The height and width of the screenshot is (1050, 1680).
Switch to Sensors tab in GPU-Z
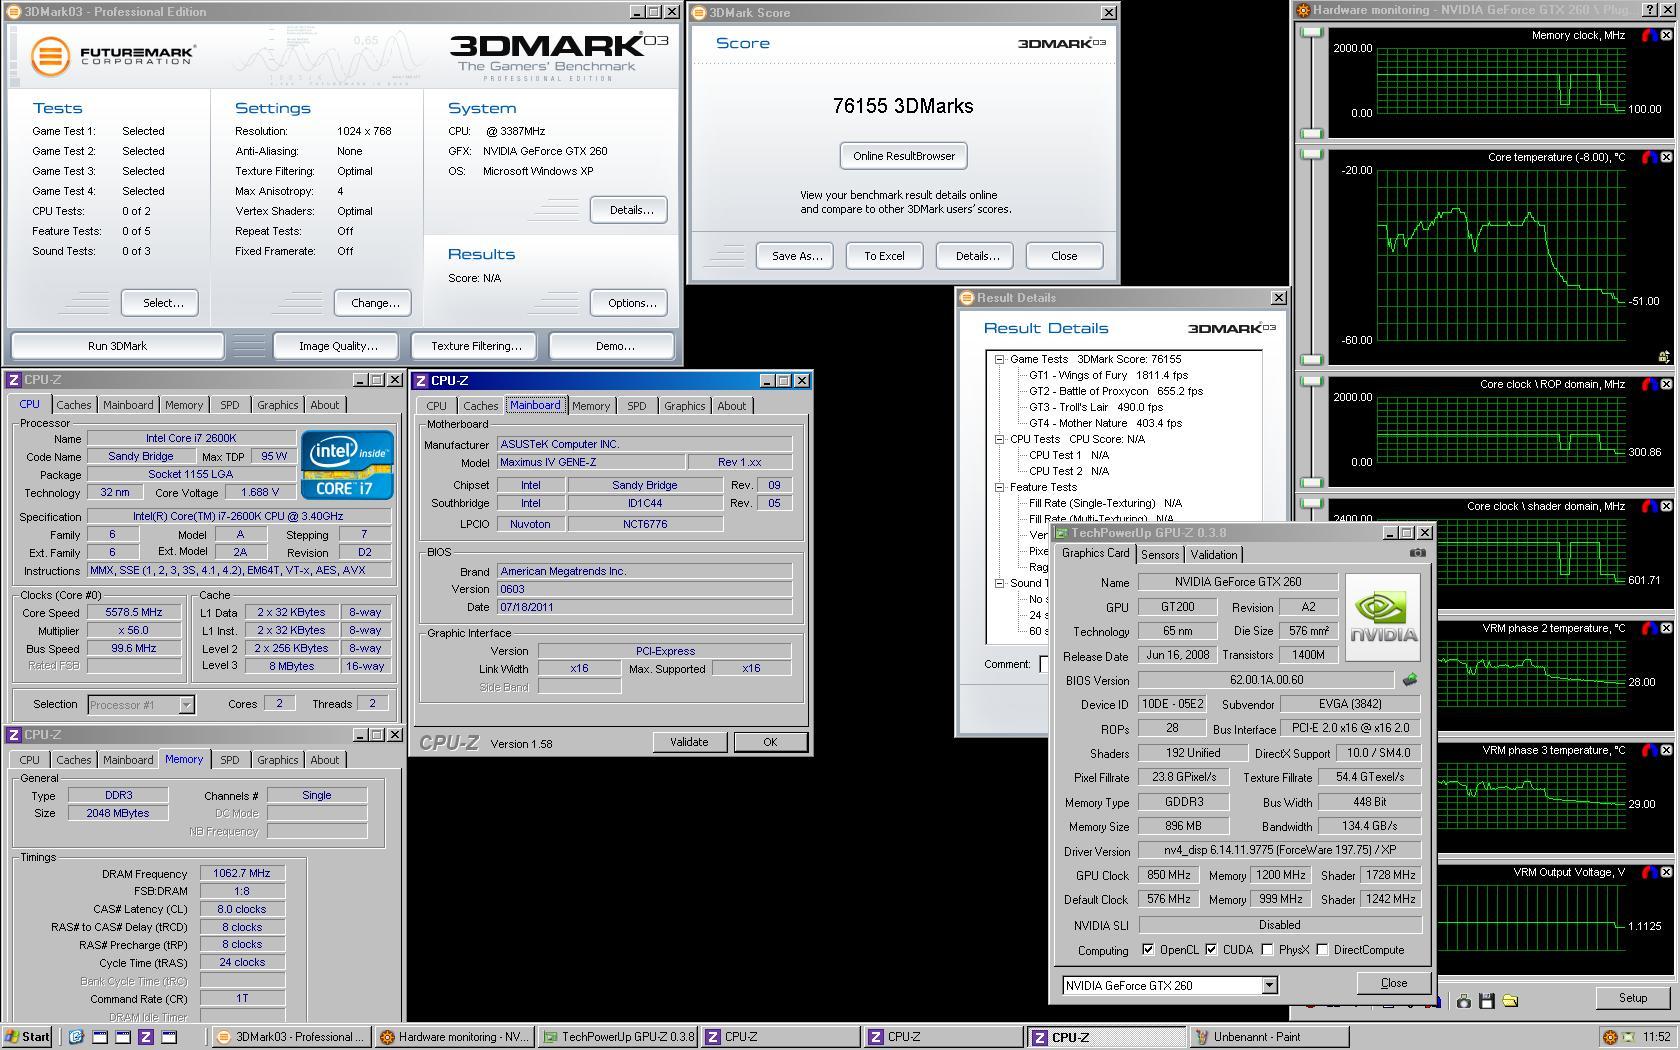(1160, 555)
